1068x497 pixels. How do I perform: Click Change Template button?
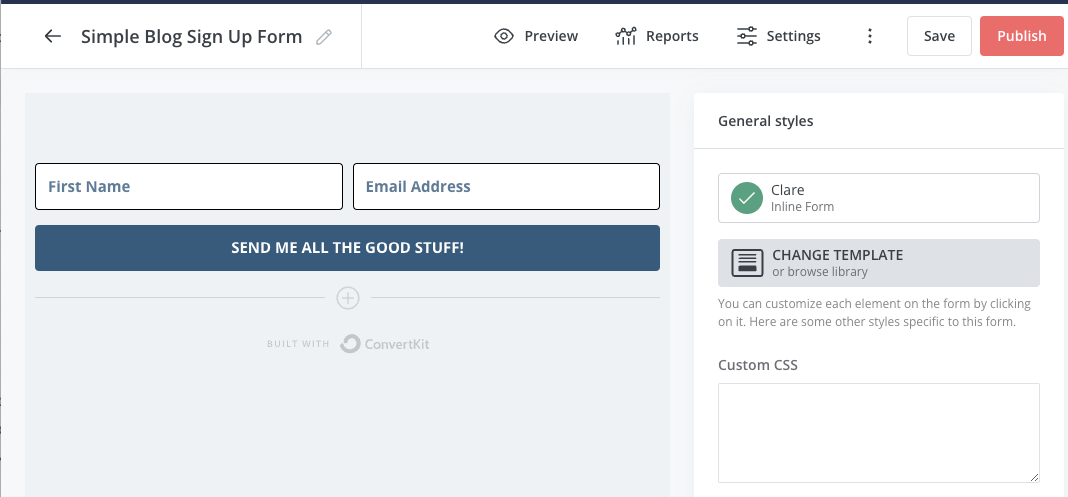point(879,263)
